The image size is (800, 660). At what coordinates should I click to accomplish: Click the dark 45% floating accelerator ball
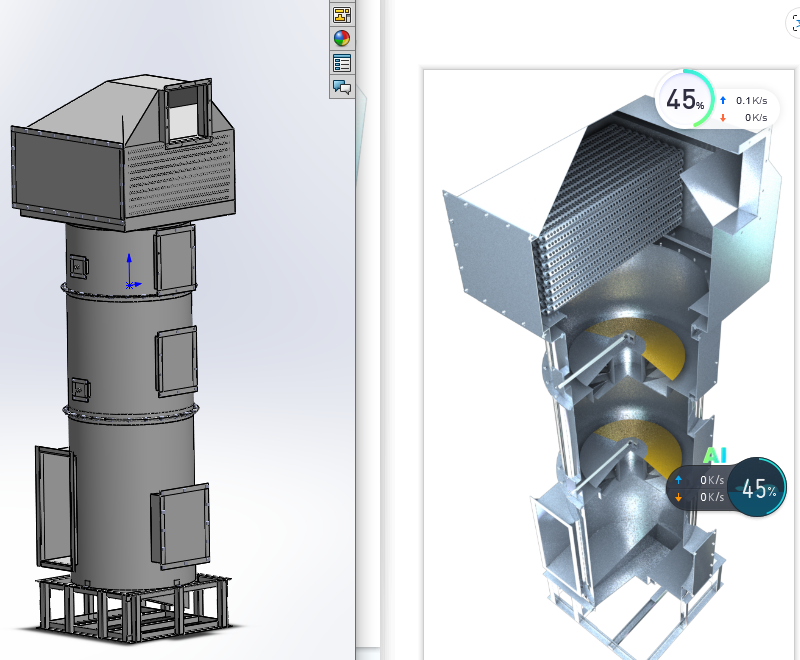(x=757, y=488)
